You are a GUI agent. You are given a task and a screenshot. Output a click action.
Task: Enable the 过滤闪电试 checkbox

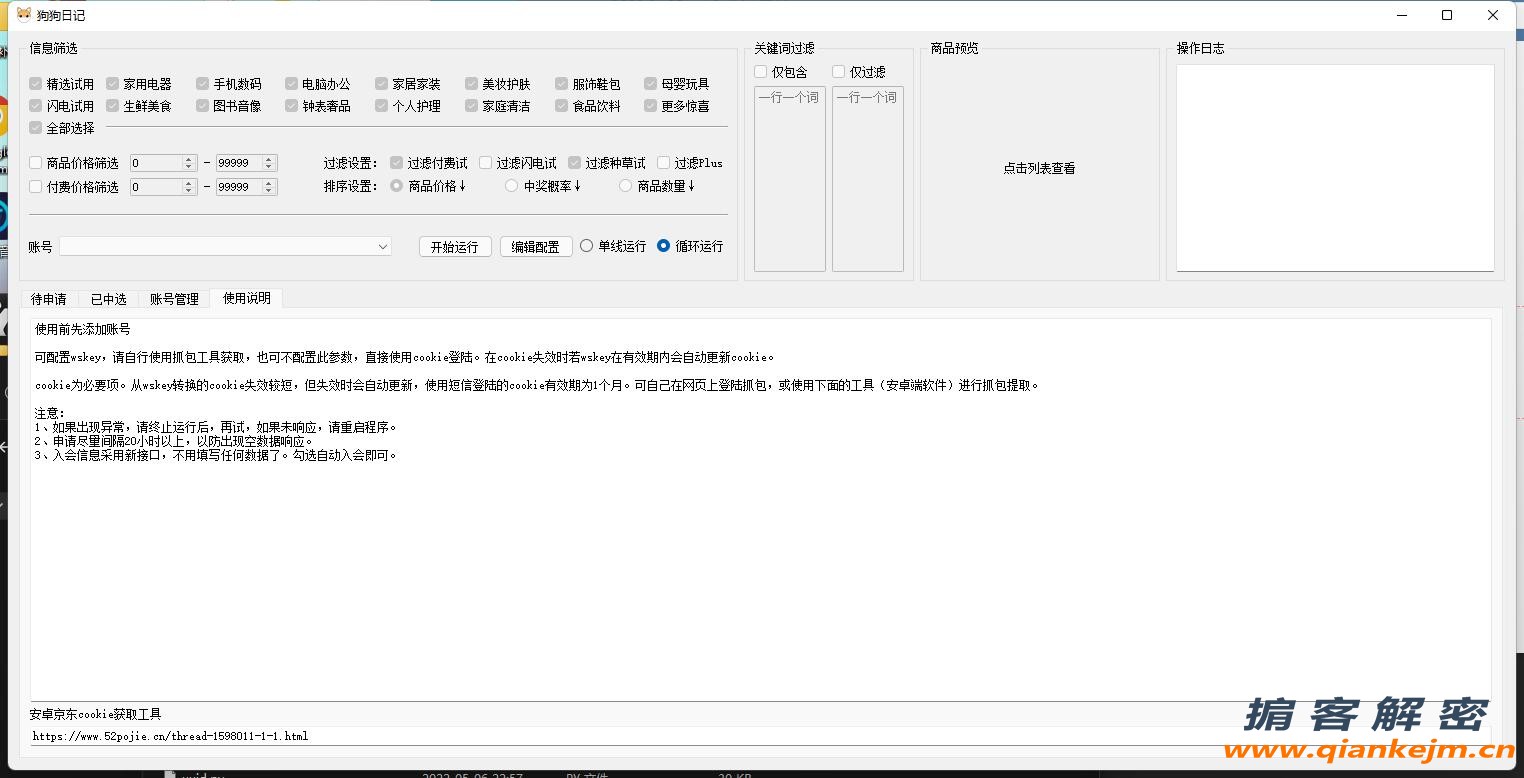485,163
